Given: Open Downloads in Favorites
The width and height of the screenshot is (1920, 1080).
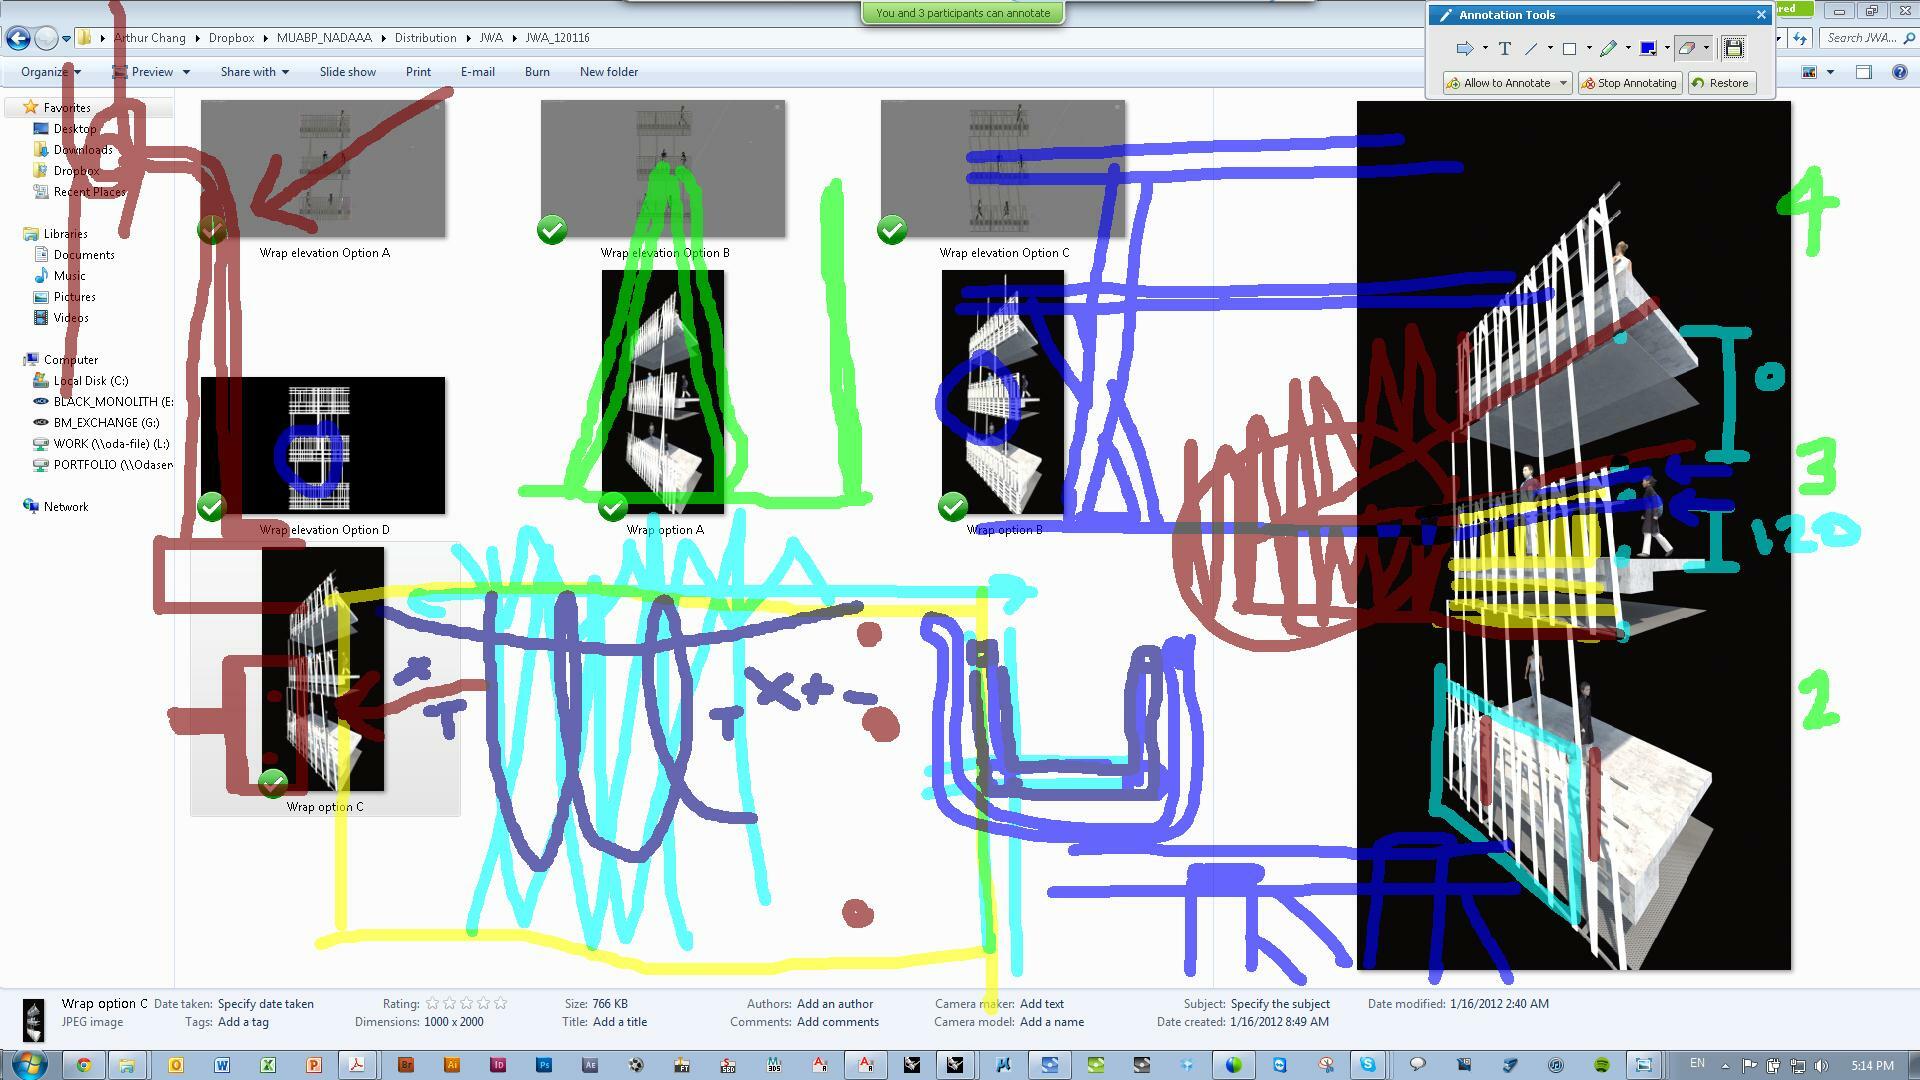Looking at the screenshot, I should point(82,150).
